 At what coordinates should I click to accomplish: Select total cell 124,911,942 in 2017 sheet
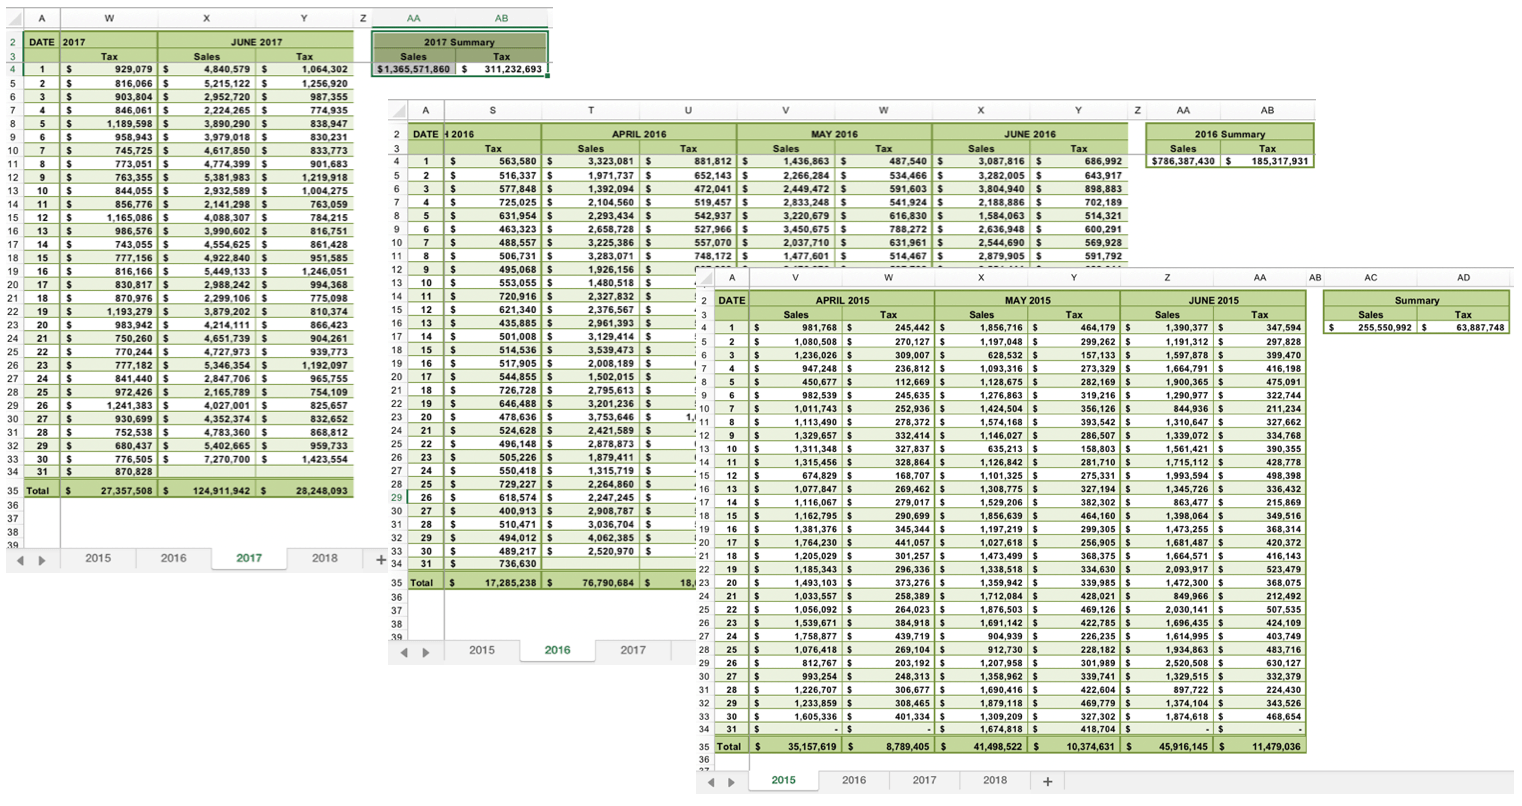pos(207,491)
